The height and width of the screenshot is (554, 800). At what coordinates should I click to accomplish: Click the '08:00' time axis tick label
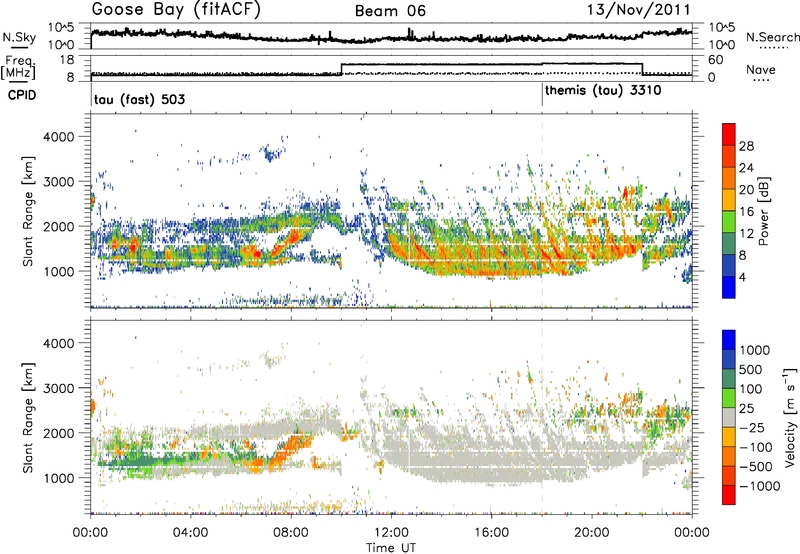pos(291,533)
